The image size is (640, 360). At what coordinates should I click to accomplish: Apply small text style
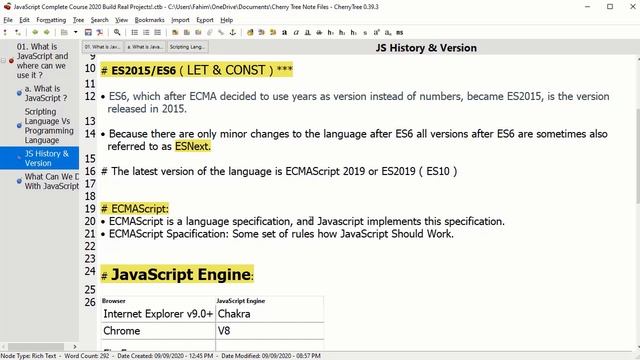[365, 32]
